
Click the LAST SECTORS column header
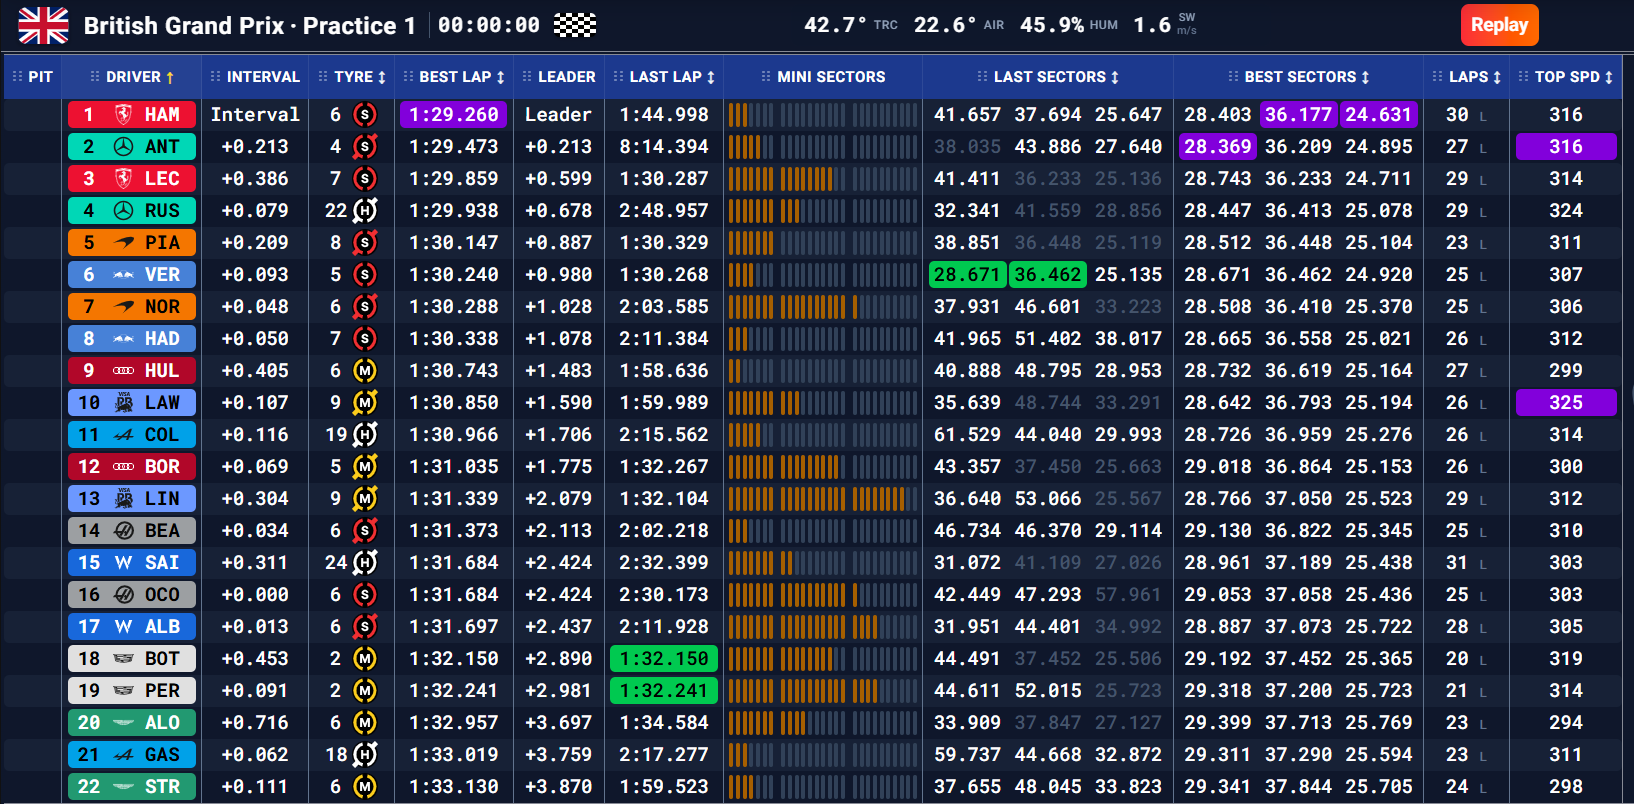coord(1049,77)
